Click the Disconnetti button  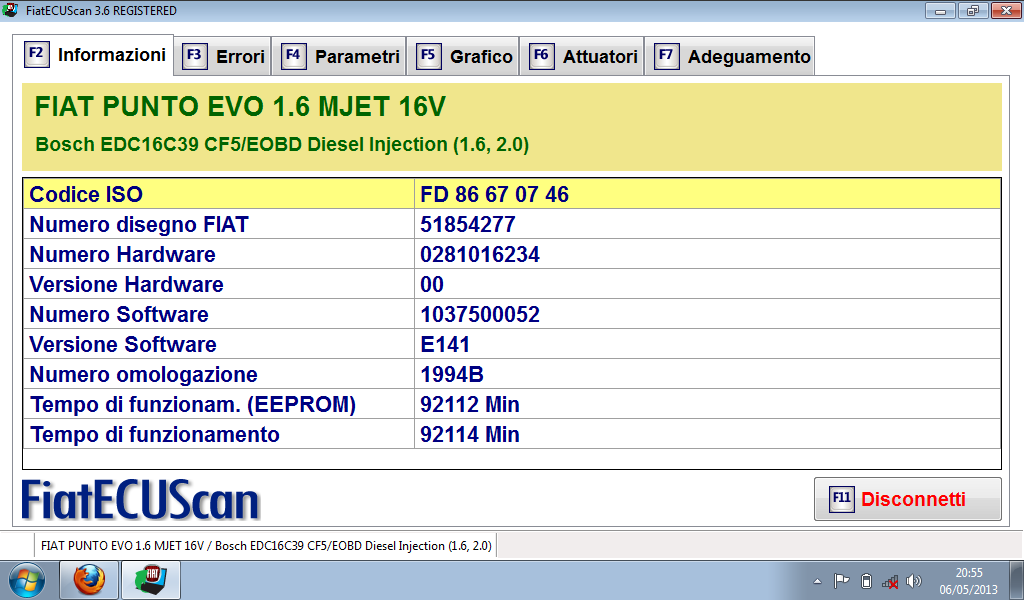point(907,499)
